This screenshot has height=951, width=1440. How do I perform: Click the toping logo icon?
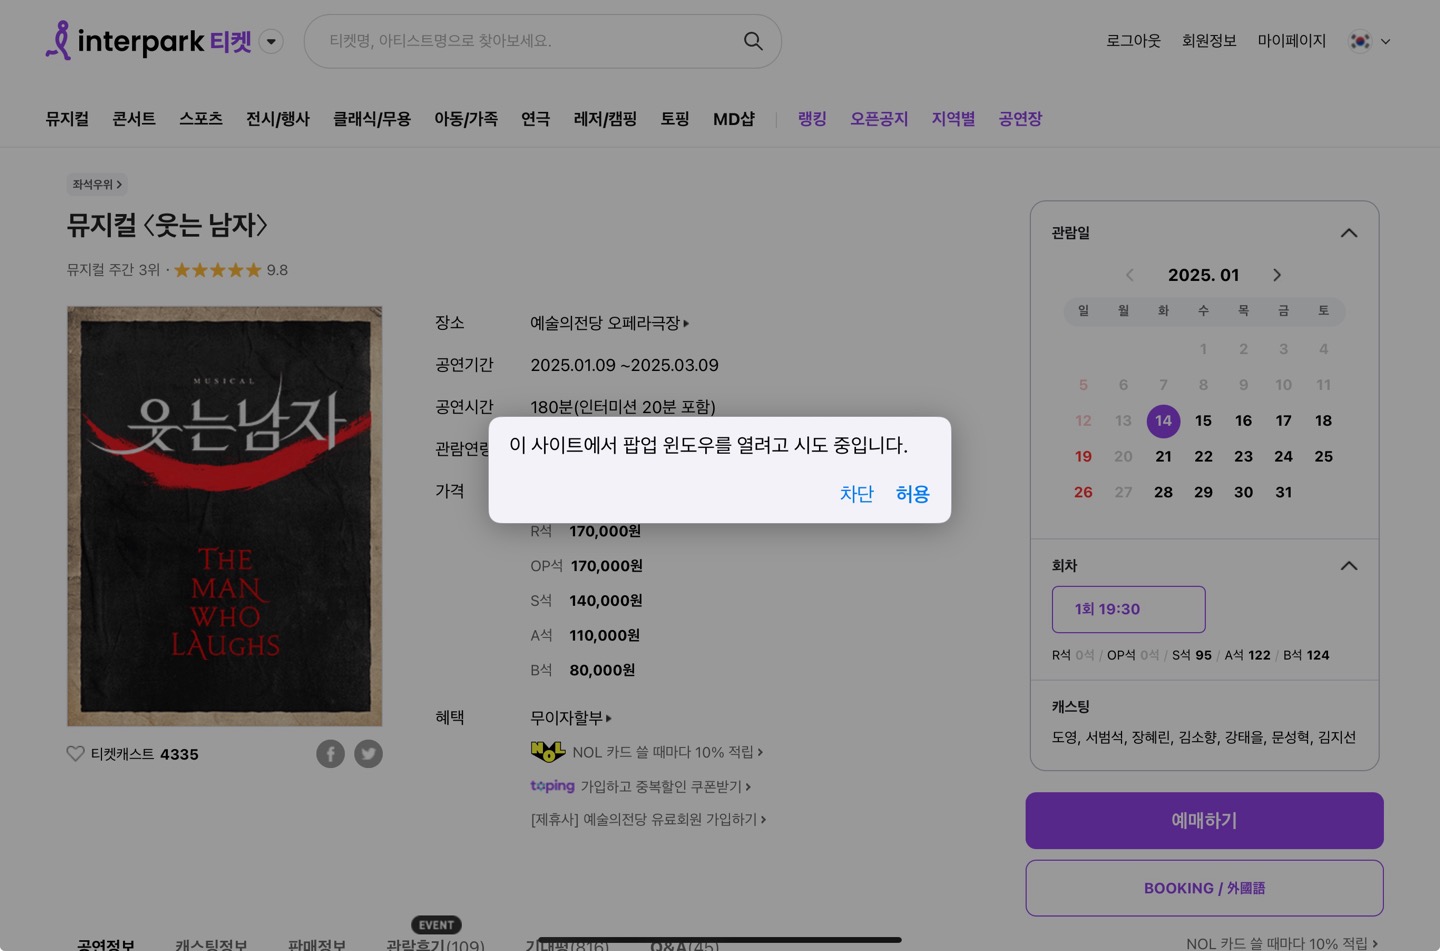[x=552, y=786]
